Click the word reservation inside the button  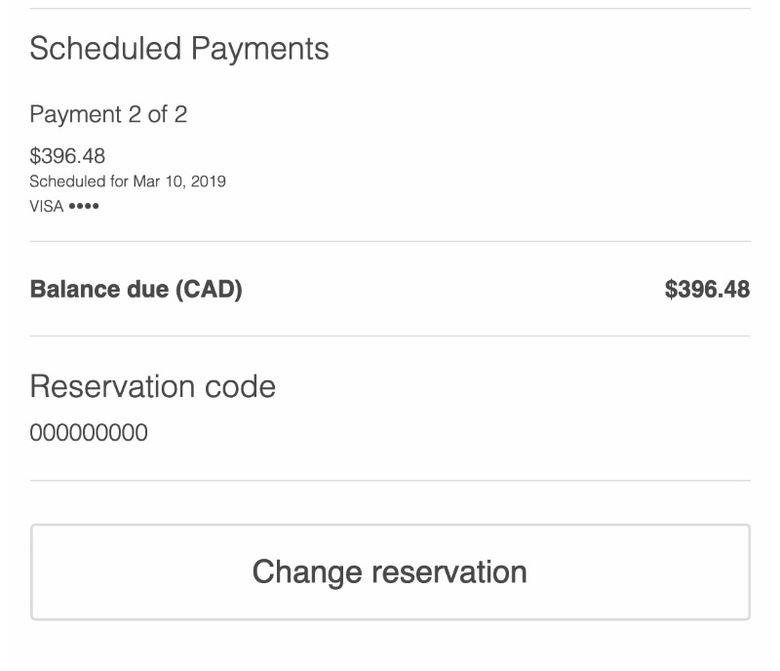coord(449,572)
